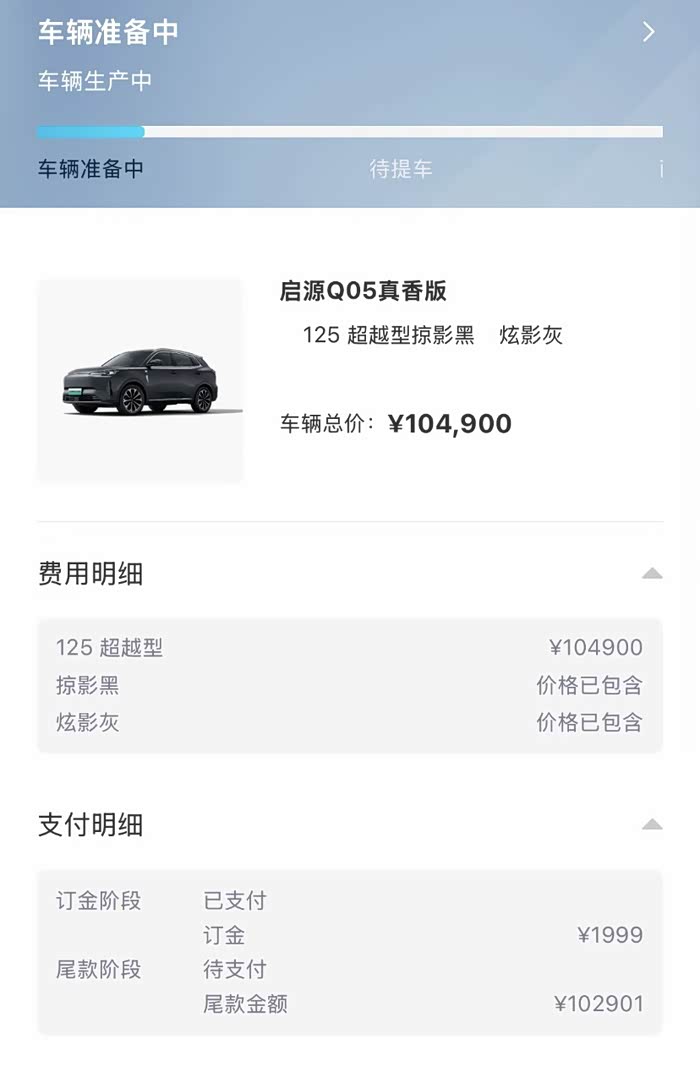This screenshot has width=700, height=1088.
Task: Tap the 车辆生产中 status subtitle
Action: click(x=95, y=81)
